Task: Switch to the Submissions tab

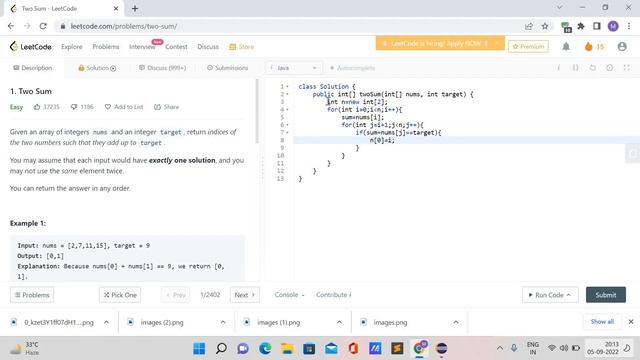Action: (x=227, y=68)
